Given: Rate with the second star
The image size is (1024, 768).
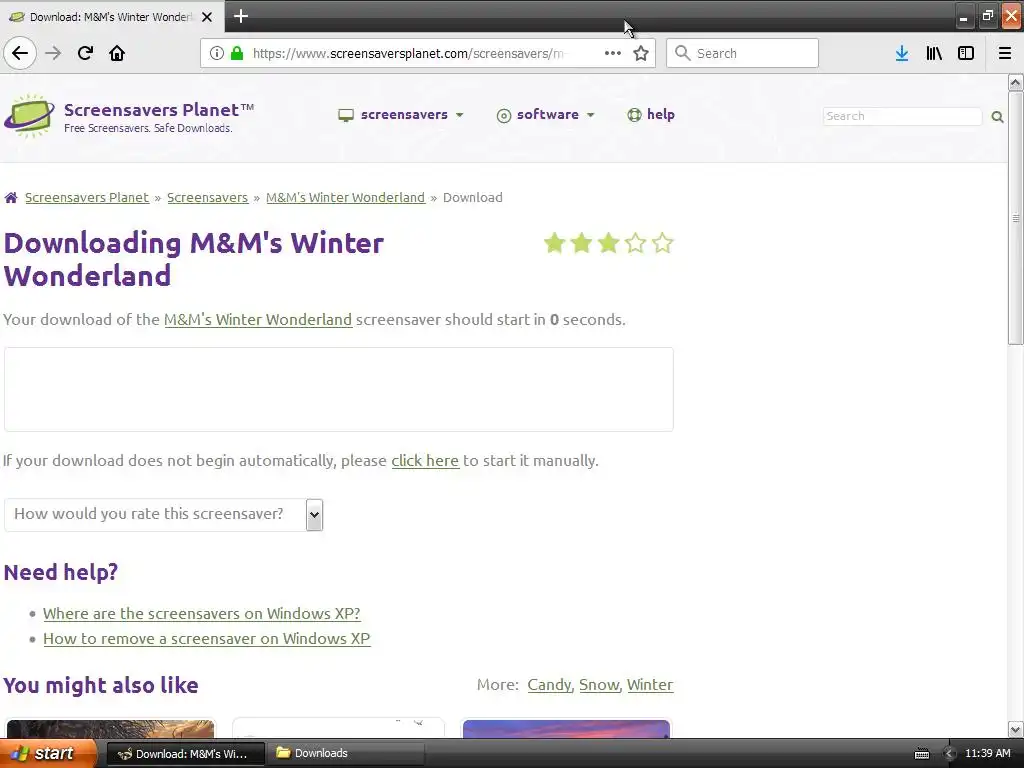Looking at the screenshot, I should (581, 243).
